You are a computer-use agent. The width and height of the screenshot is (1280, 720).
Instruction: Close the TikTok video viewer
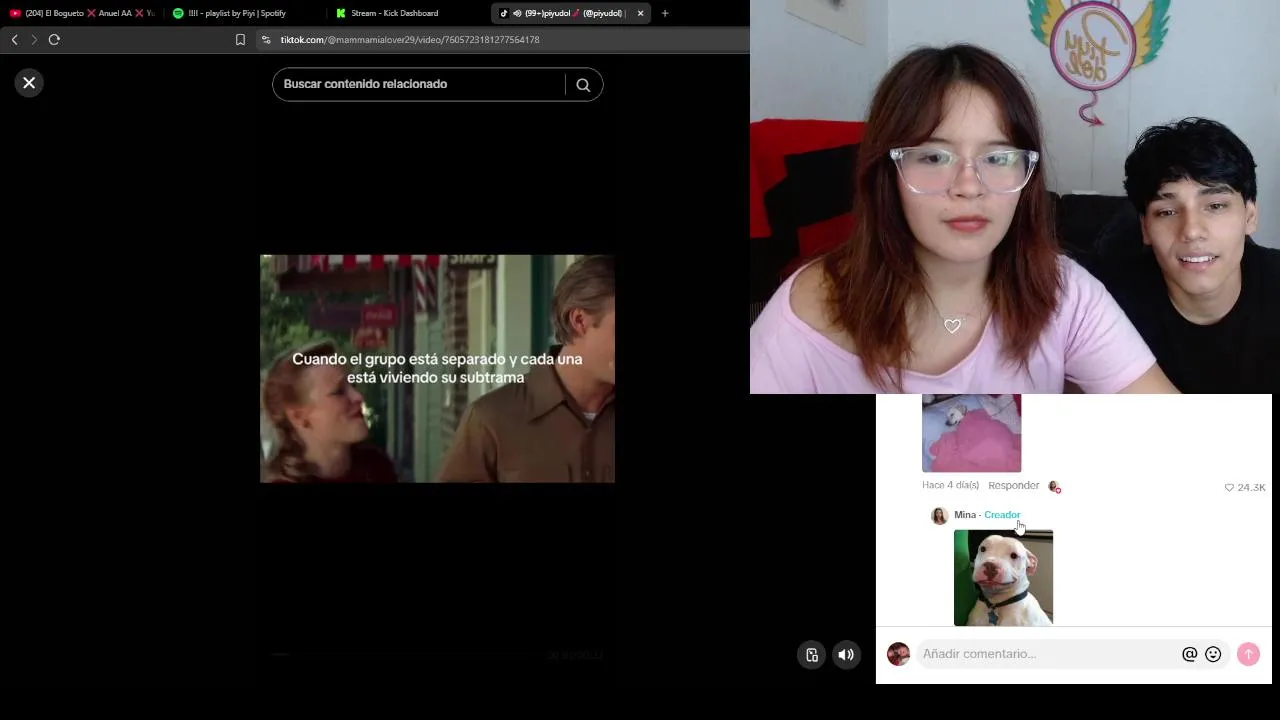pyautogui.click(x=29, y=83)
